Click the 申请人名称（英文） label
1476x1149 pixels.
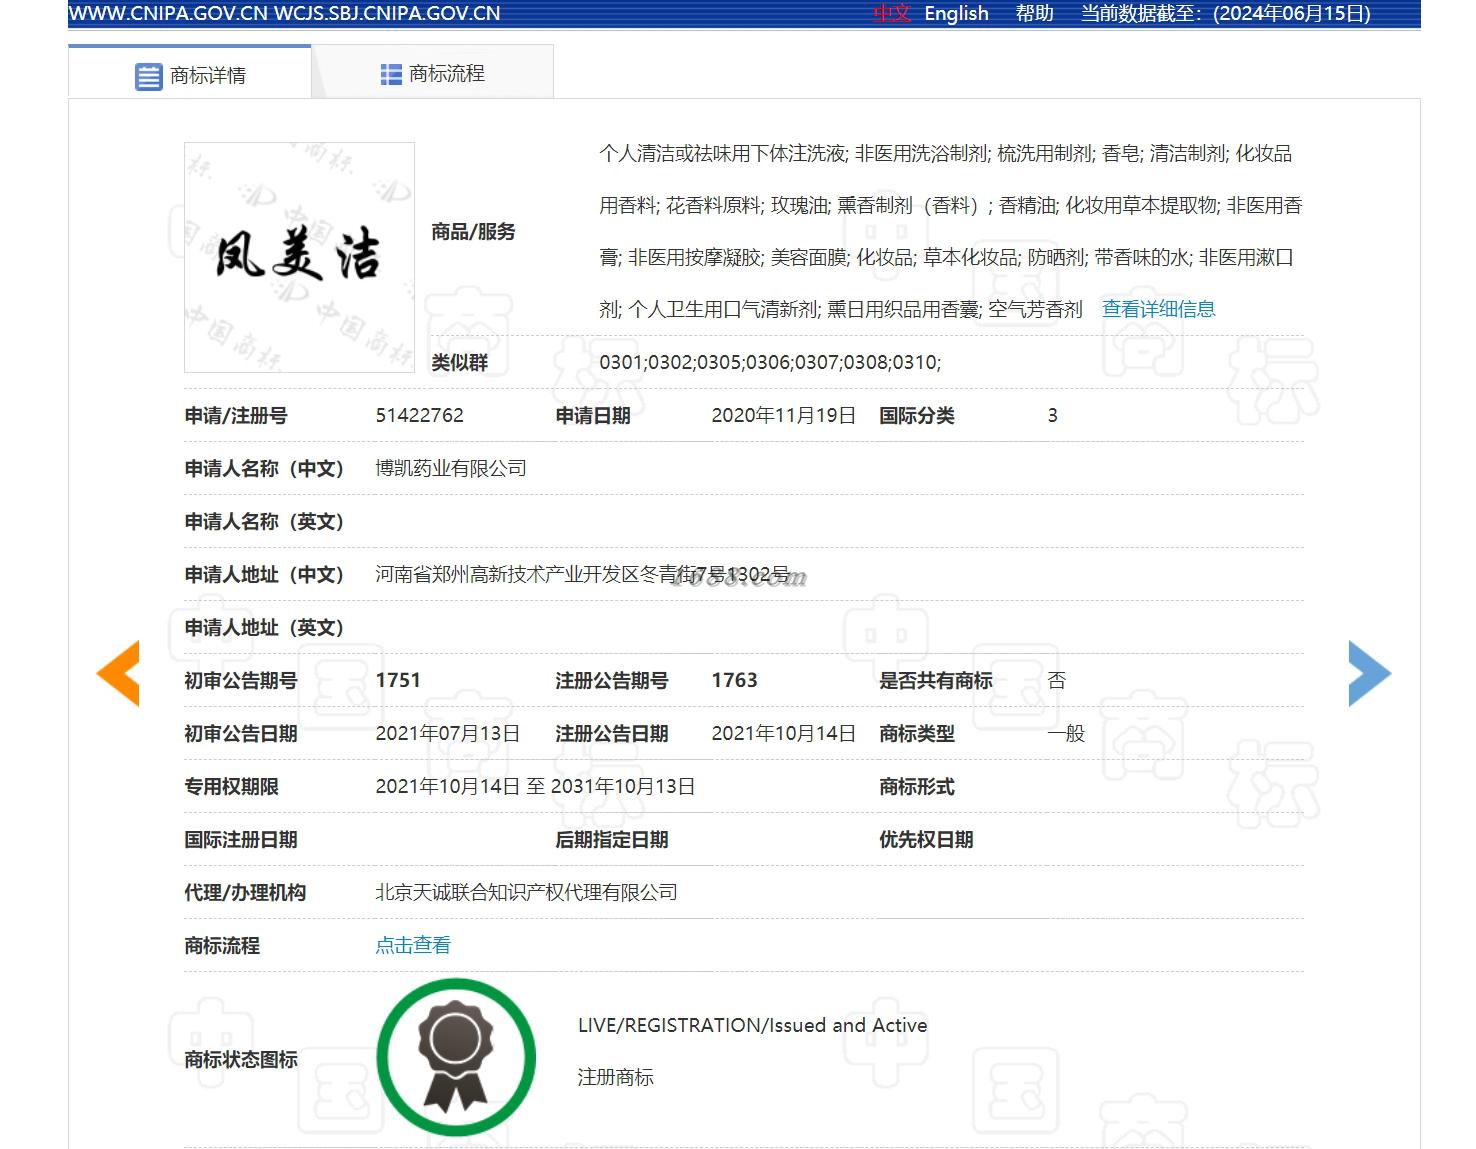[x=264, y=521]
